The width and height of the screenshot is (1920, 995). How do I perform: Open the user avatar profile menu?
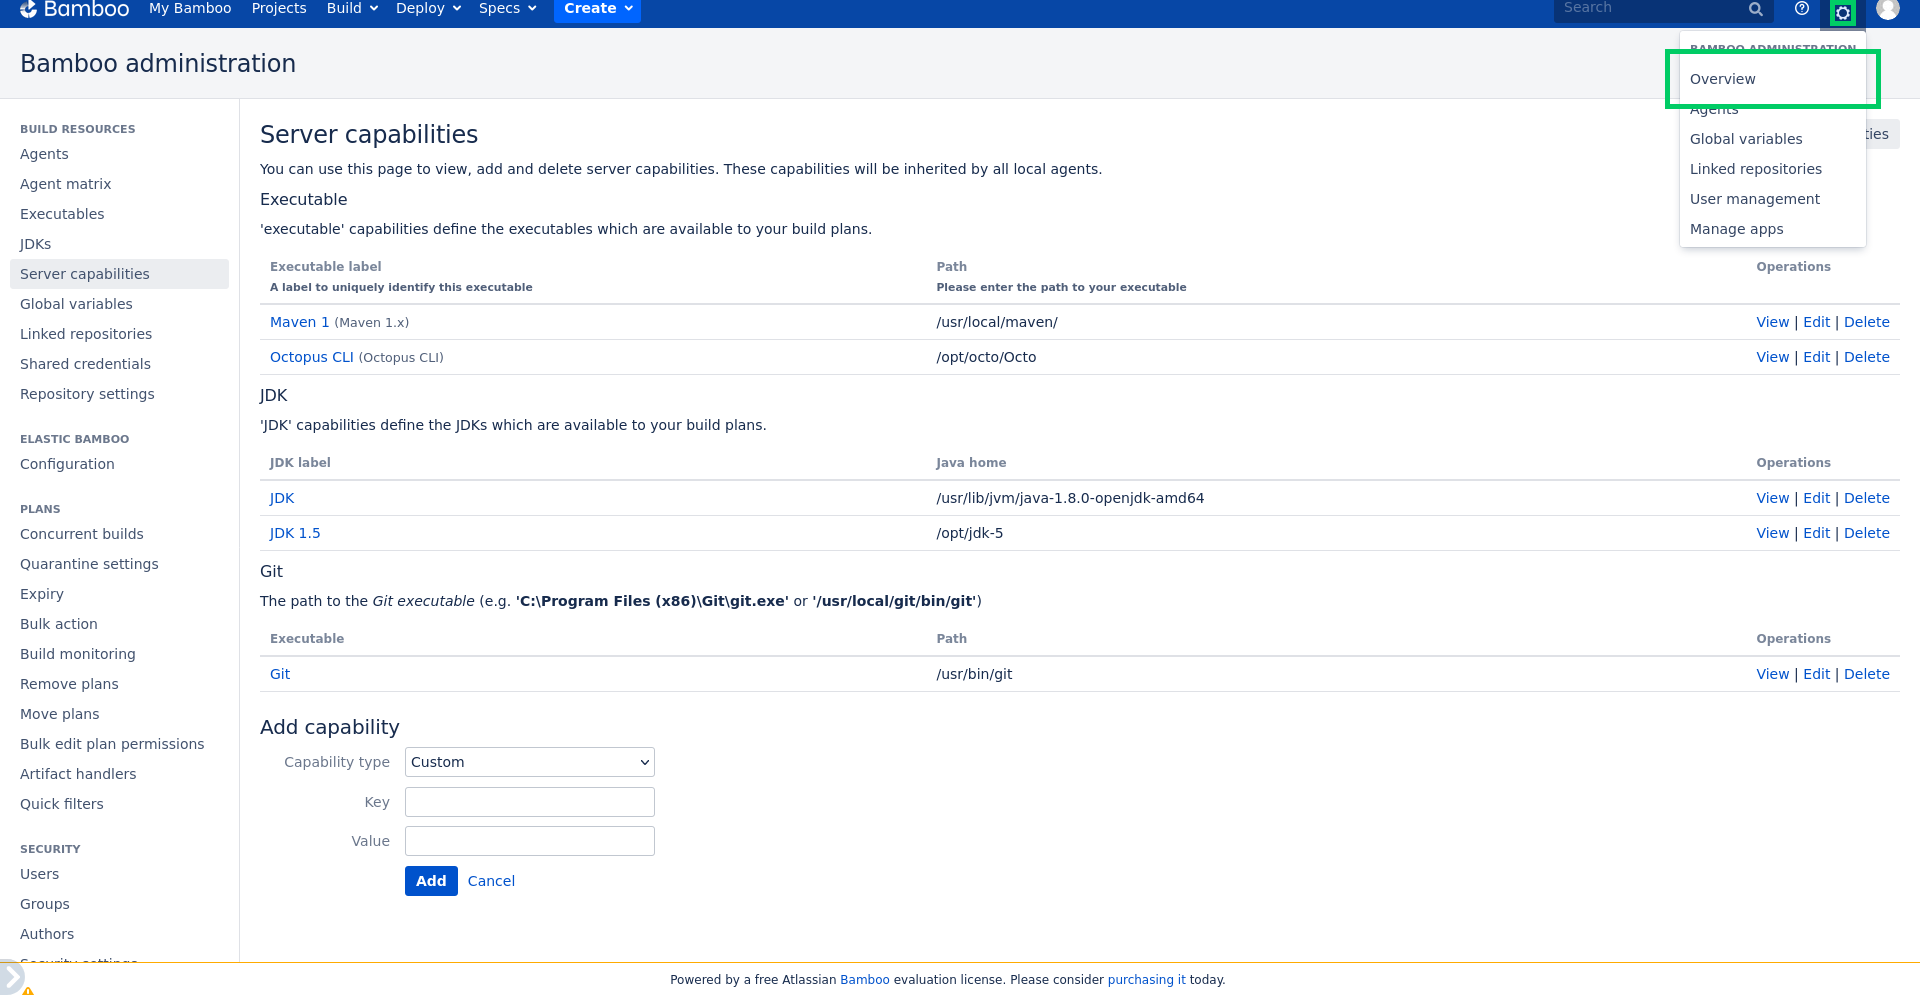point(1888,9)
